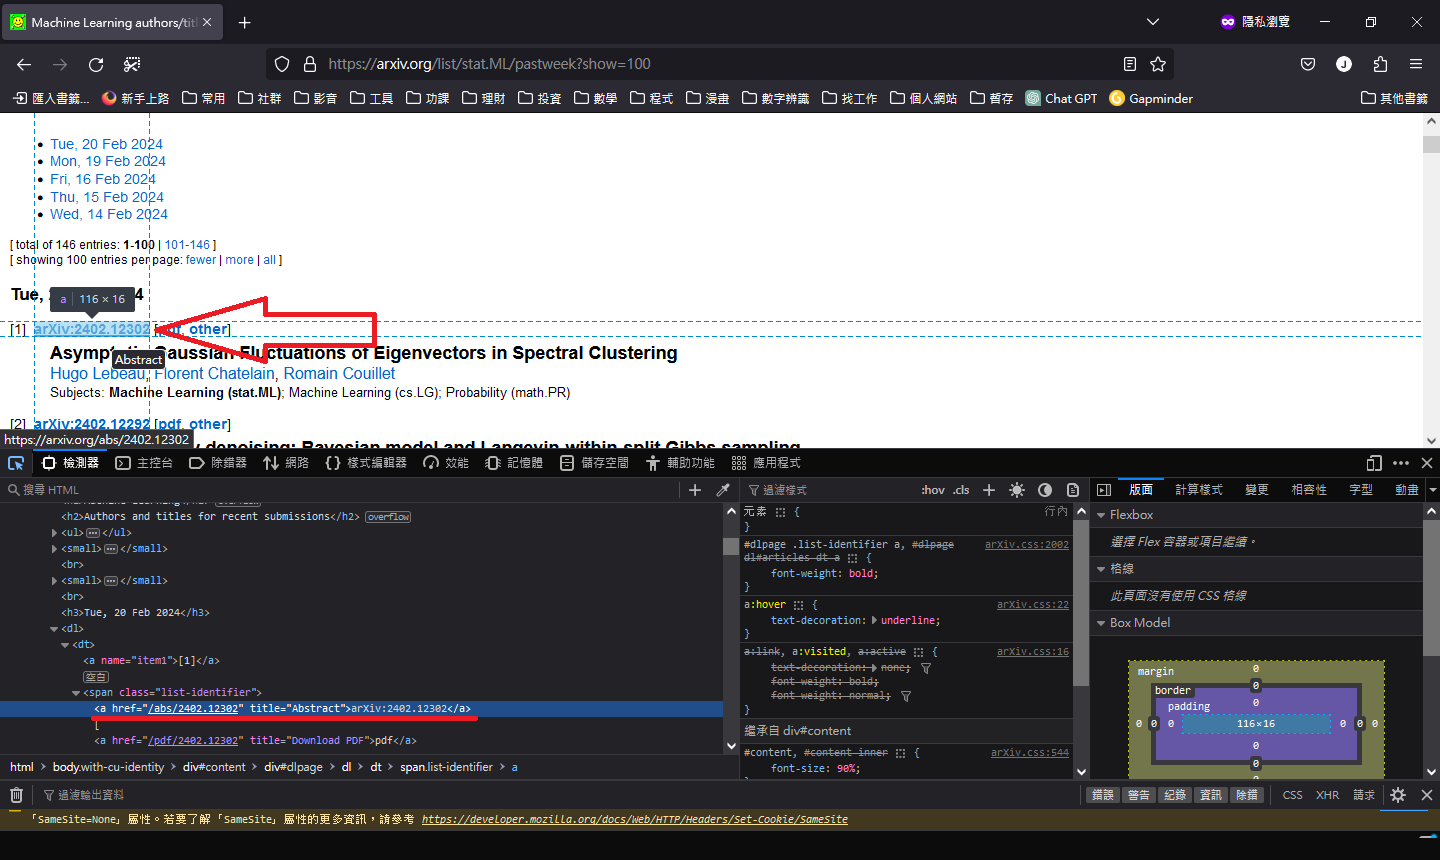1440x860 pixels.
Task: Open the 除錯器 Debugger tab
Action: point(218,463)
